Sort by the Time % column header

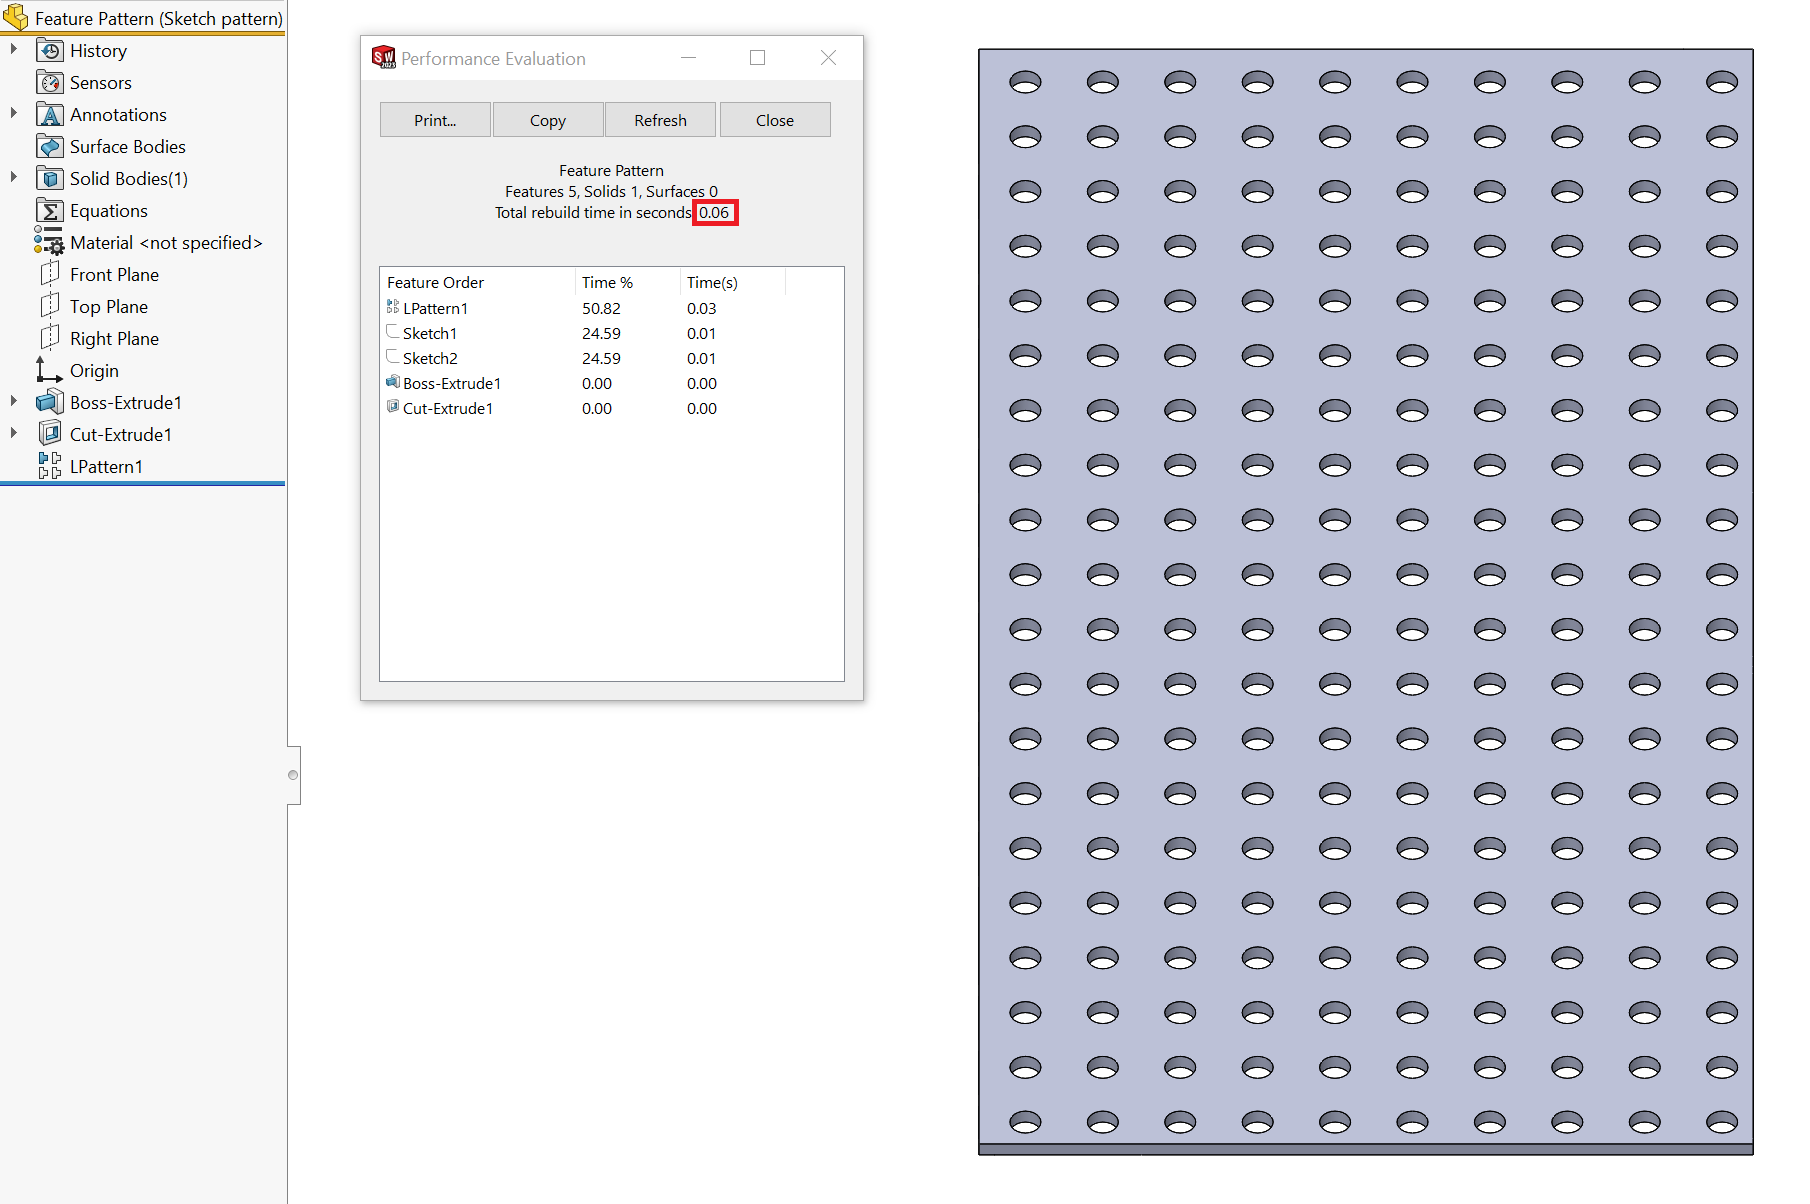click(607, 283)
